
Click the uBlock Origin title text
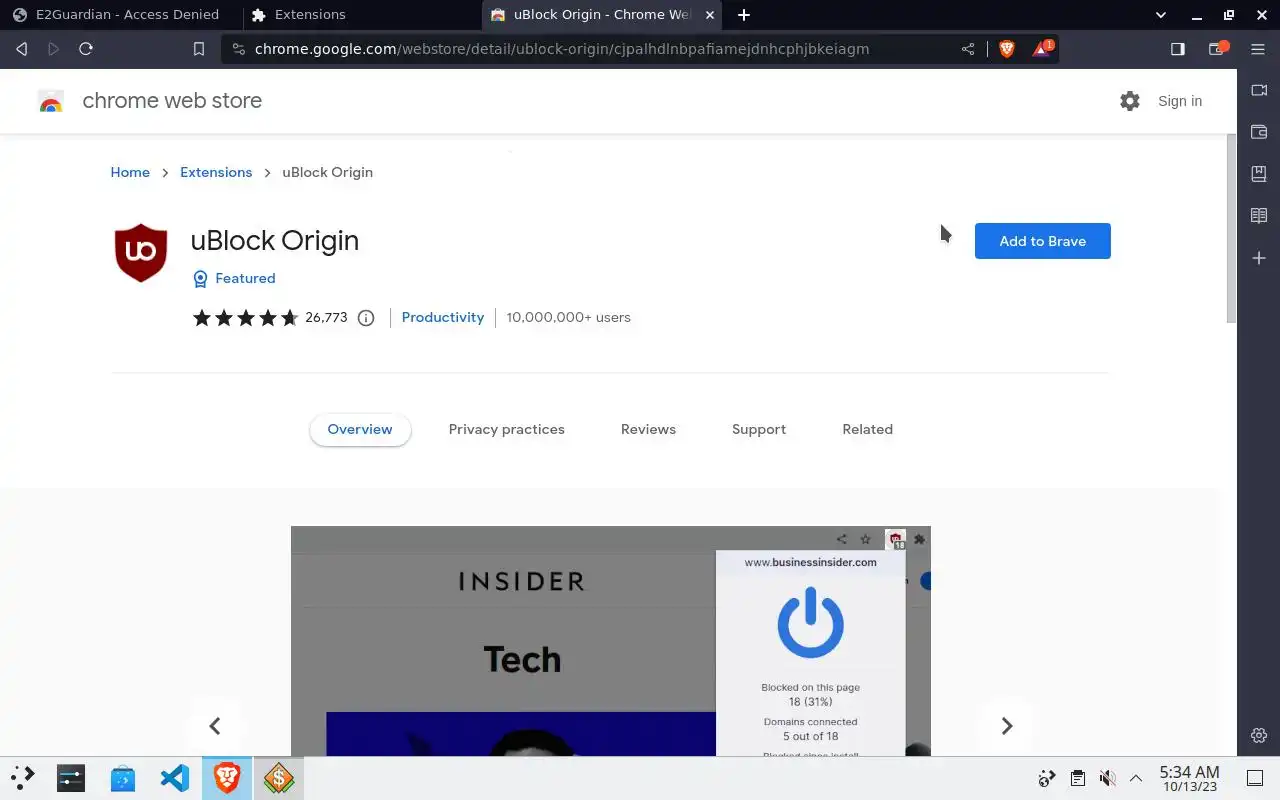pos(275,240)
